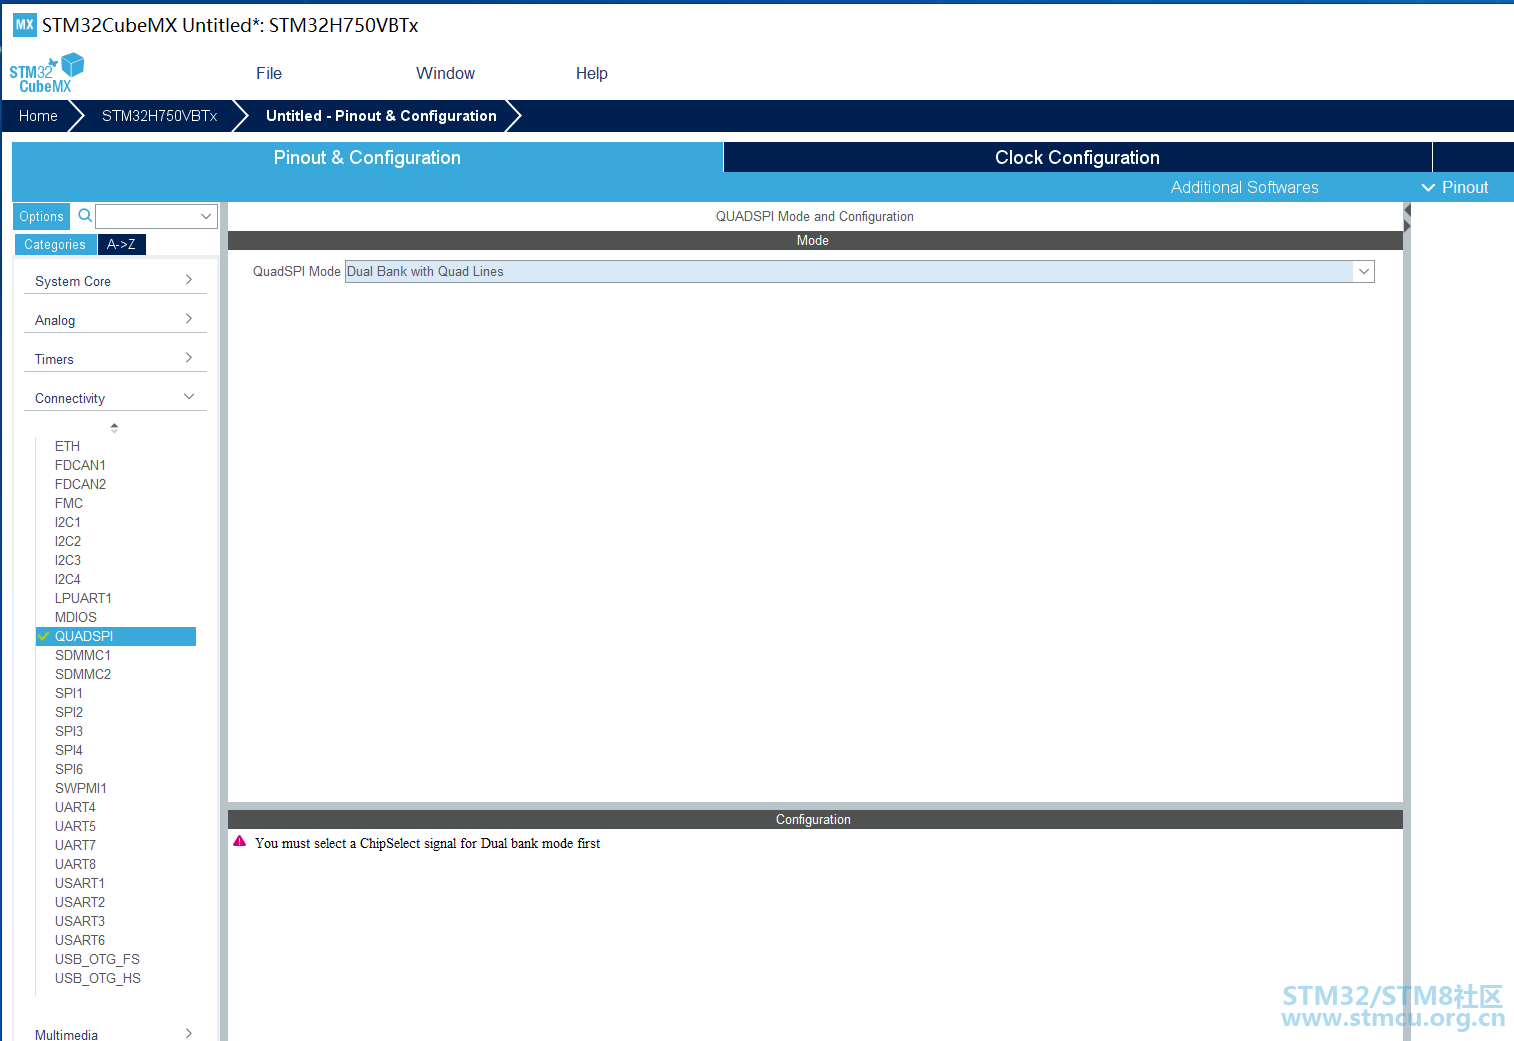
Task: Switch to the Categories view tab
Action: [x=55, y=244]
